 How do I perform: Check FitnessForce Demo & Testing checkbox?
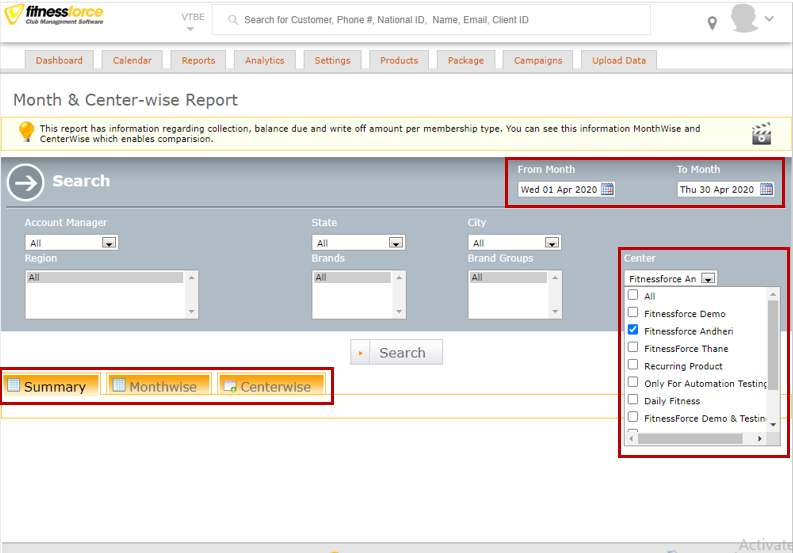tap(633, 417)
